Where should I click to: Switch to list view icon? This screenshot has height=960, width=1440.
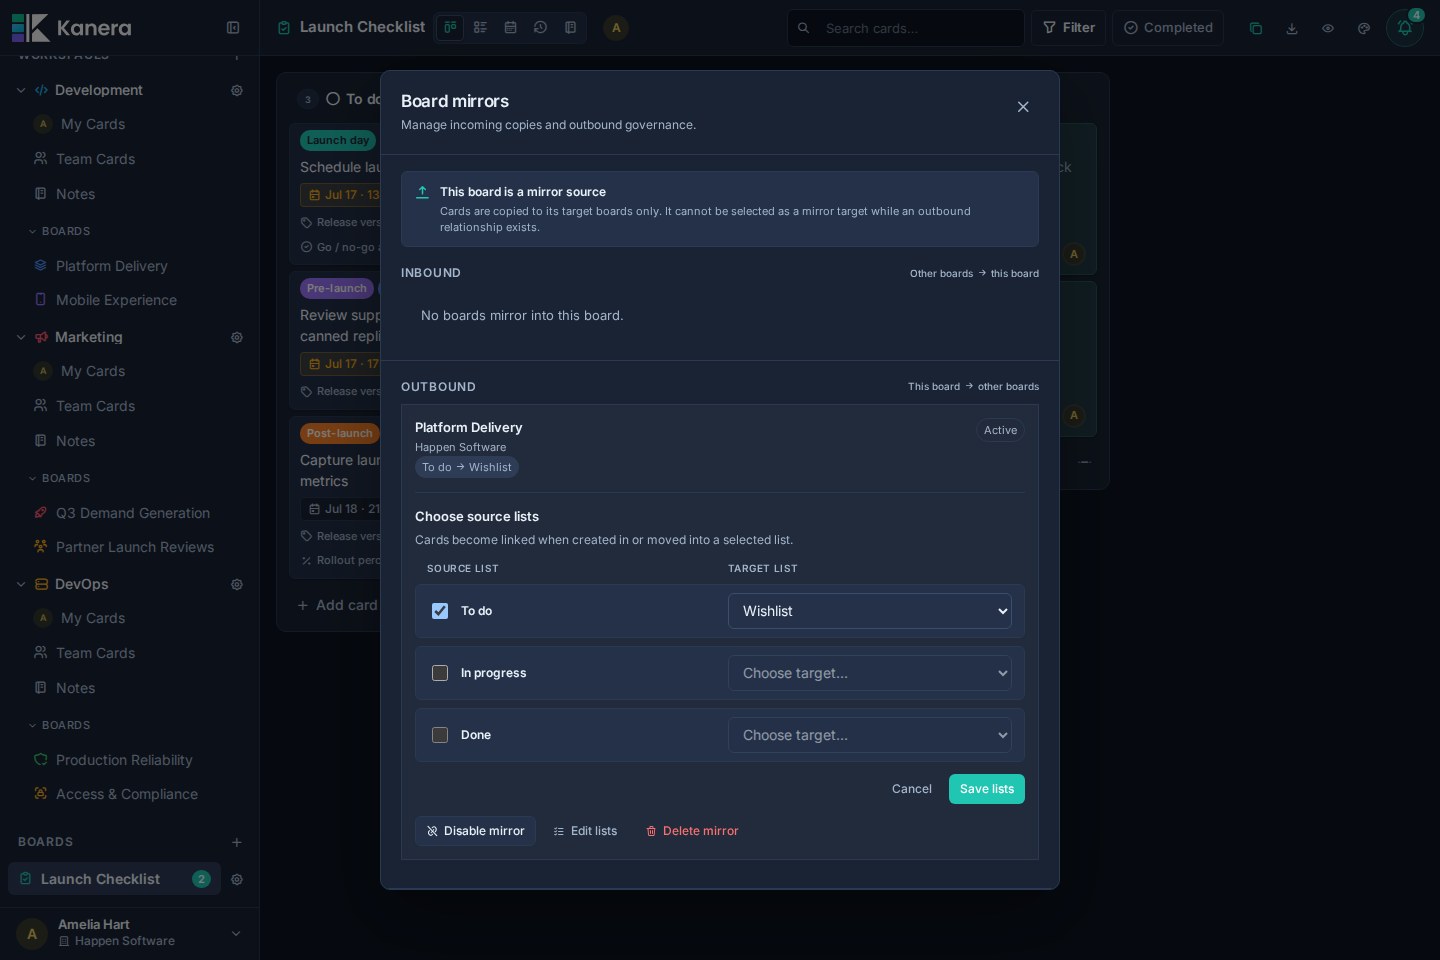480,28
